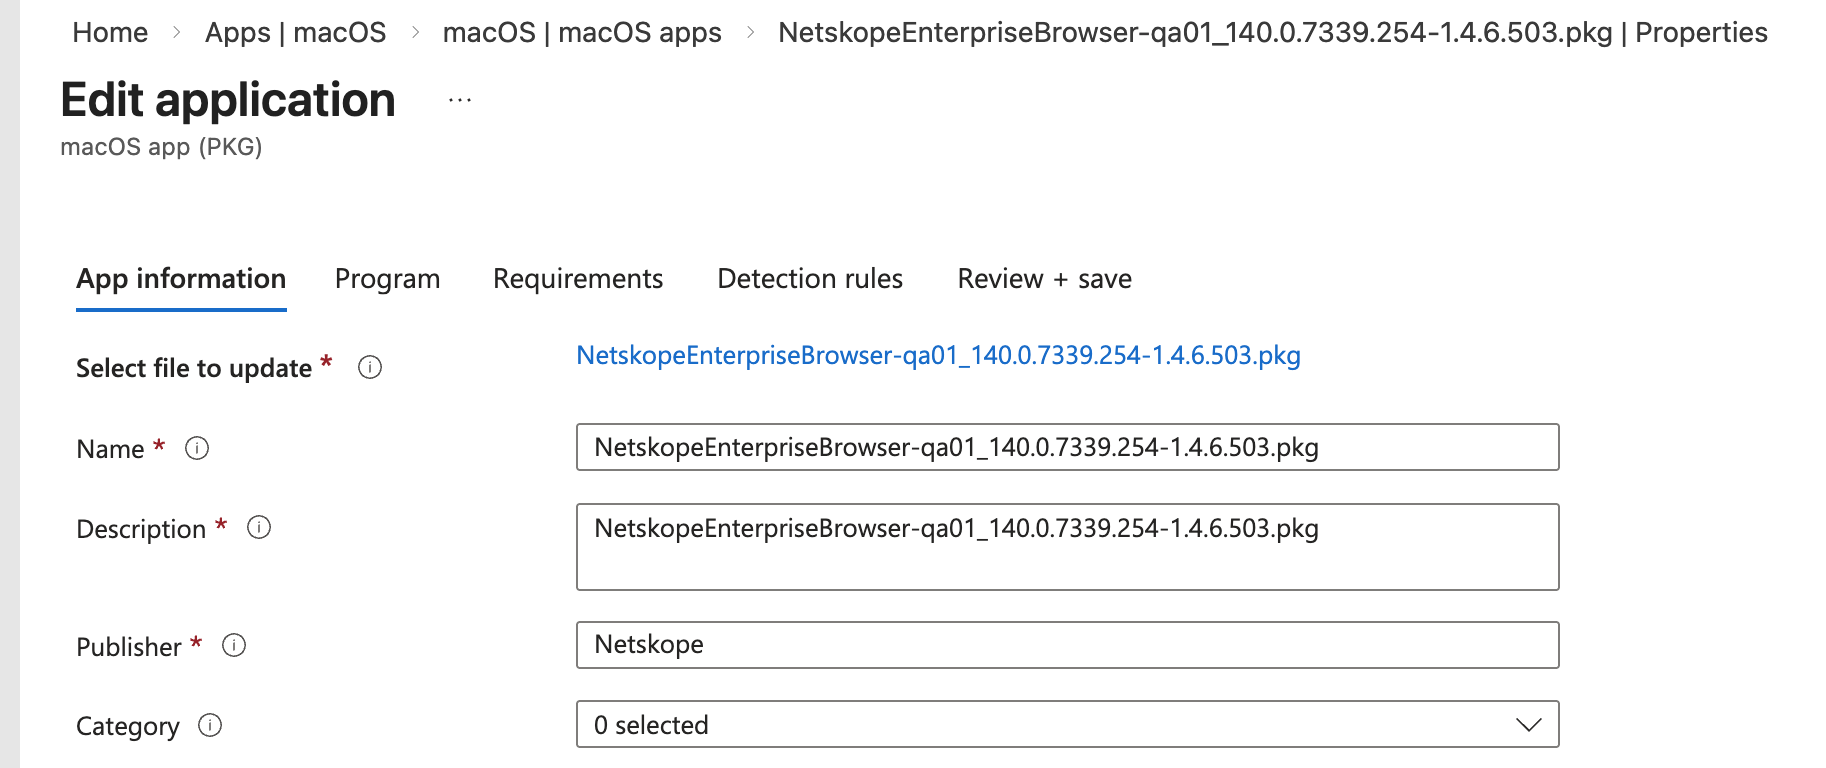Click into the Name text field
The height and width of the screenshot is (768, 1826).
point(1067,447)
